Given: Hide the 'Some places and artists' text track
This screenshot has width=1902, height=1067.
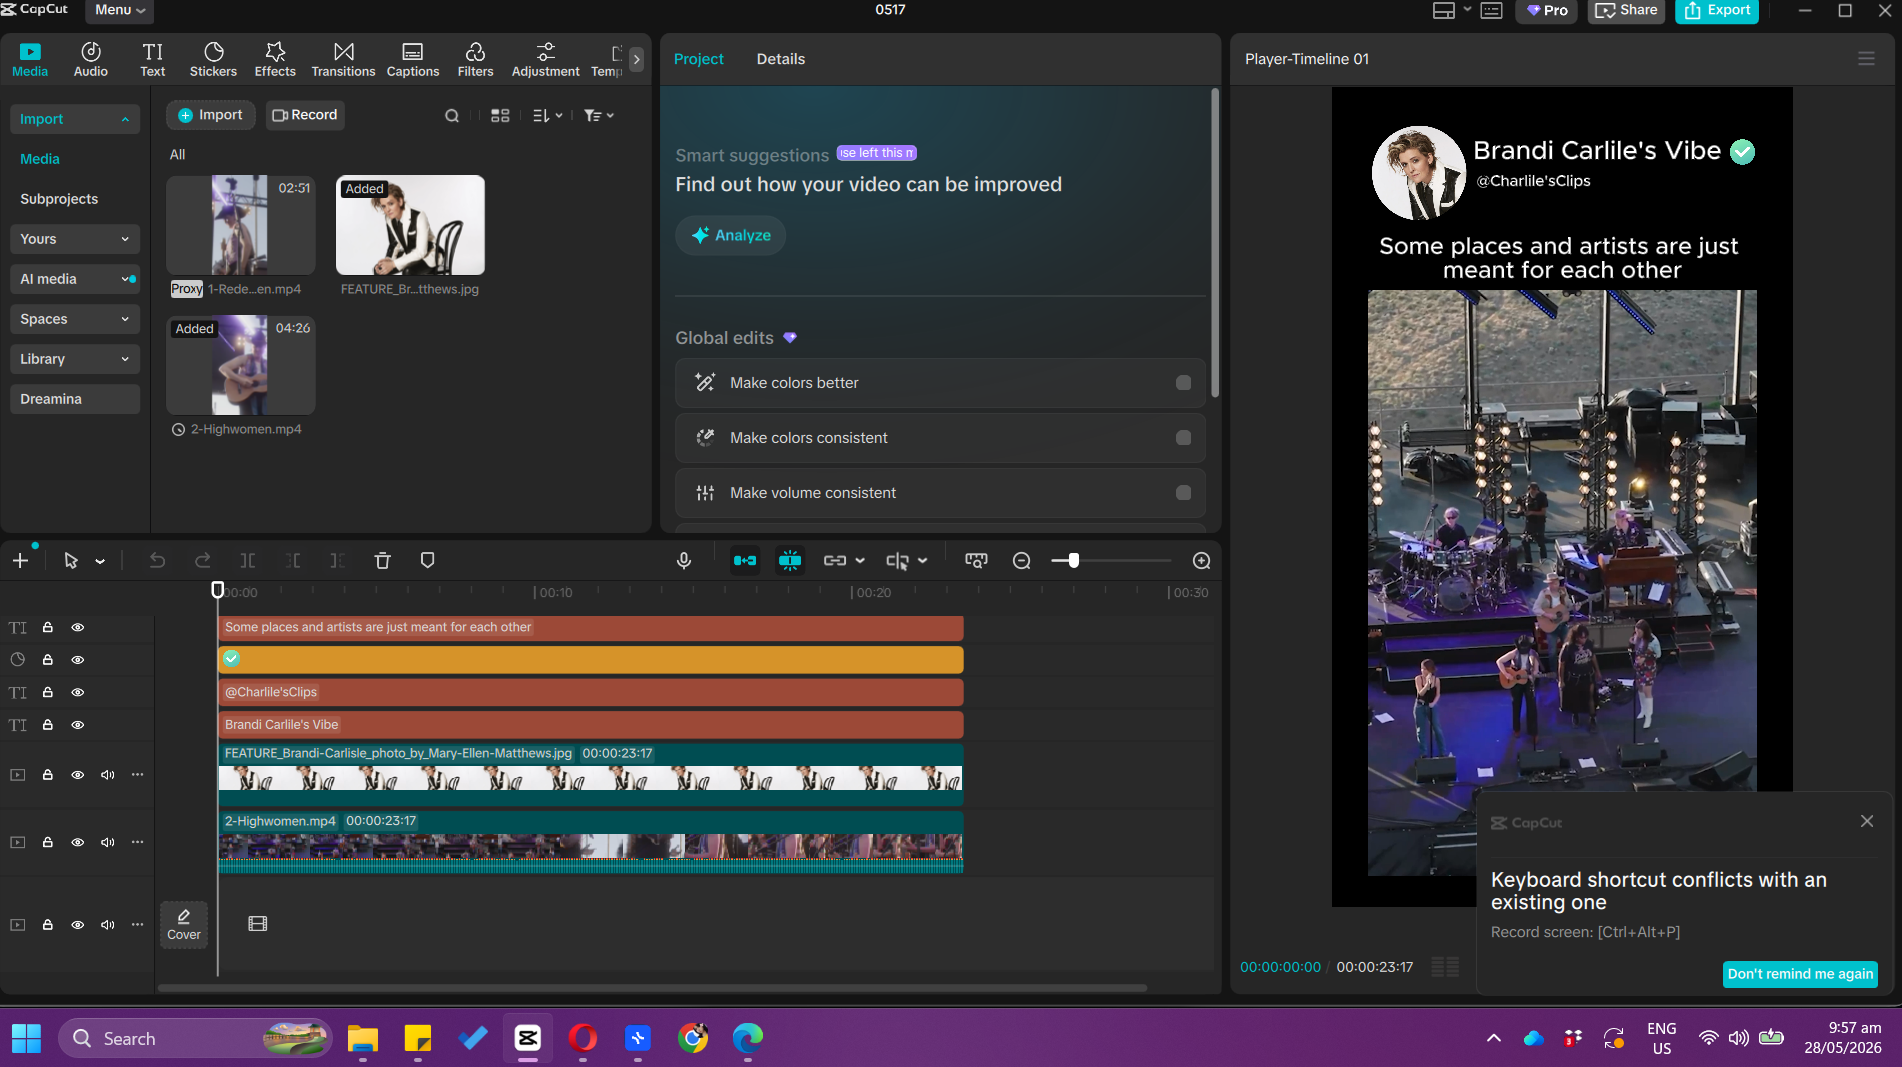Looking at the screenshot, I should click(x=77, y=627).
